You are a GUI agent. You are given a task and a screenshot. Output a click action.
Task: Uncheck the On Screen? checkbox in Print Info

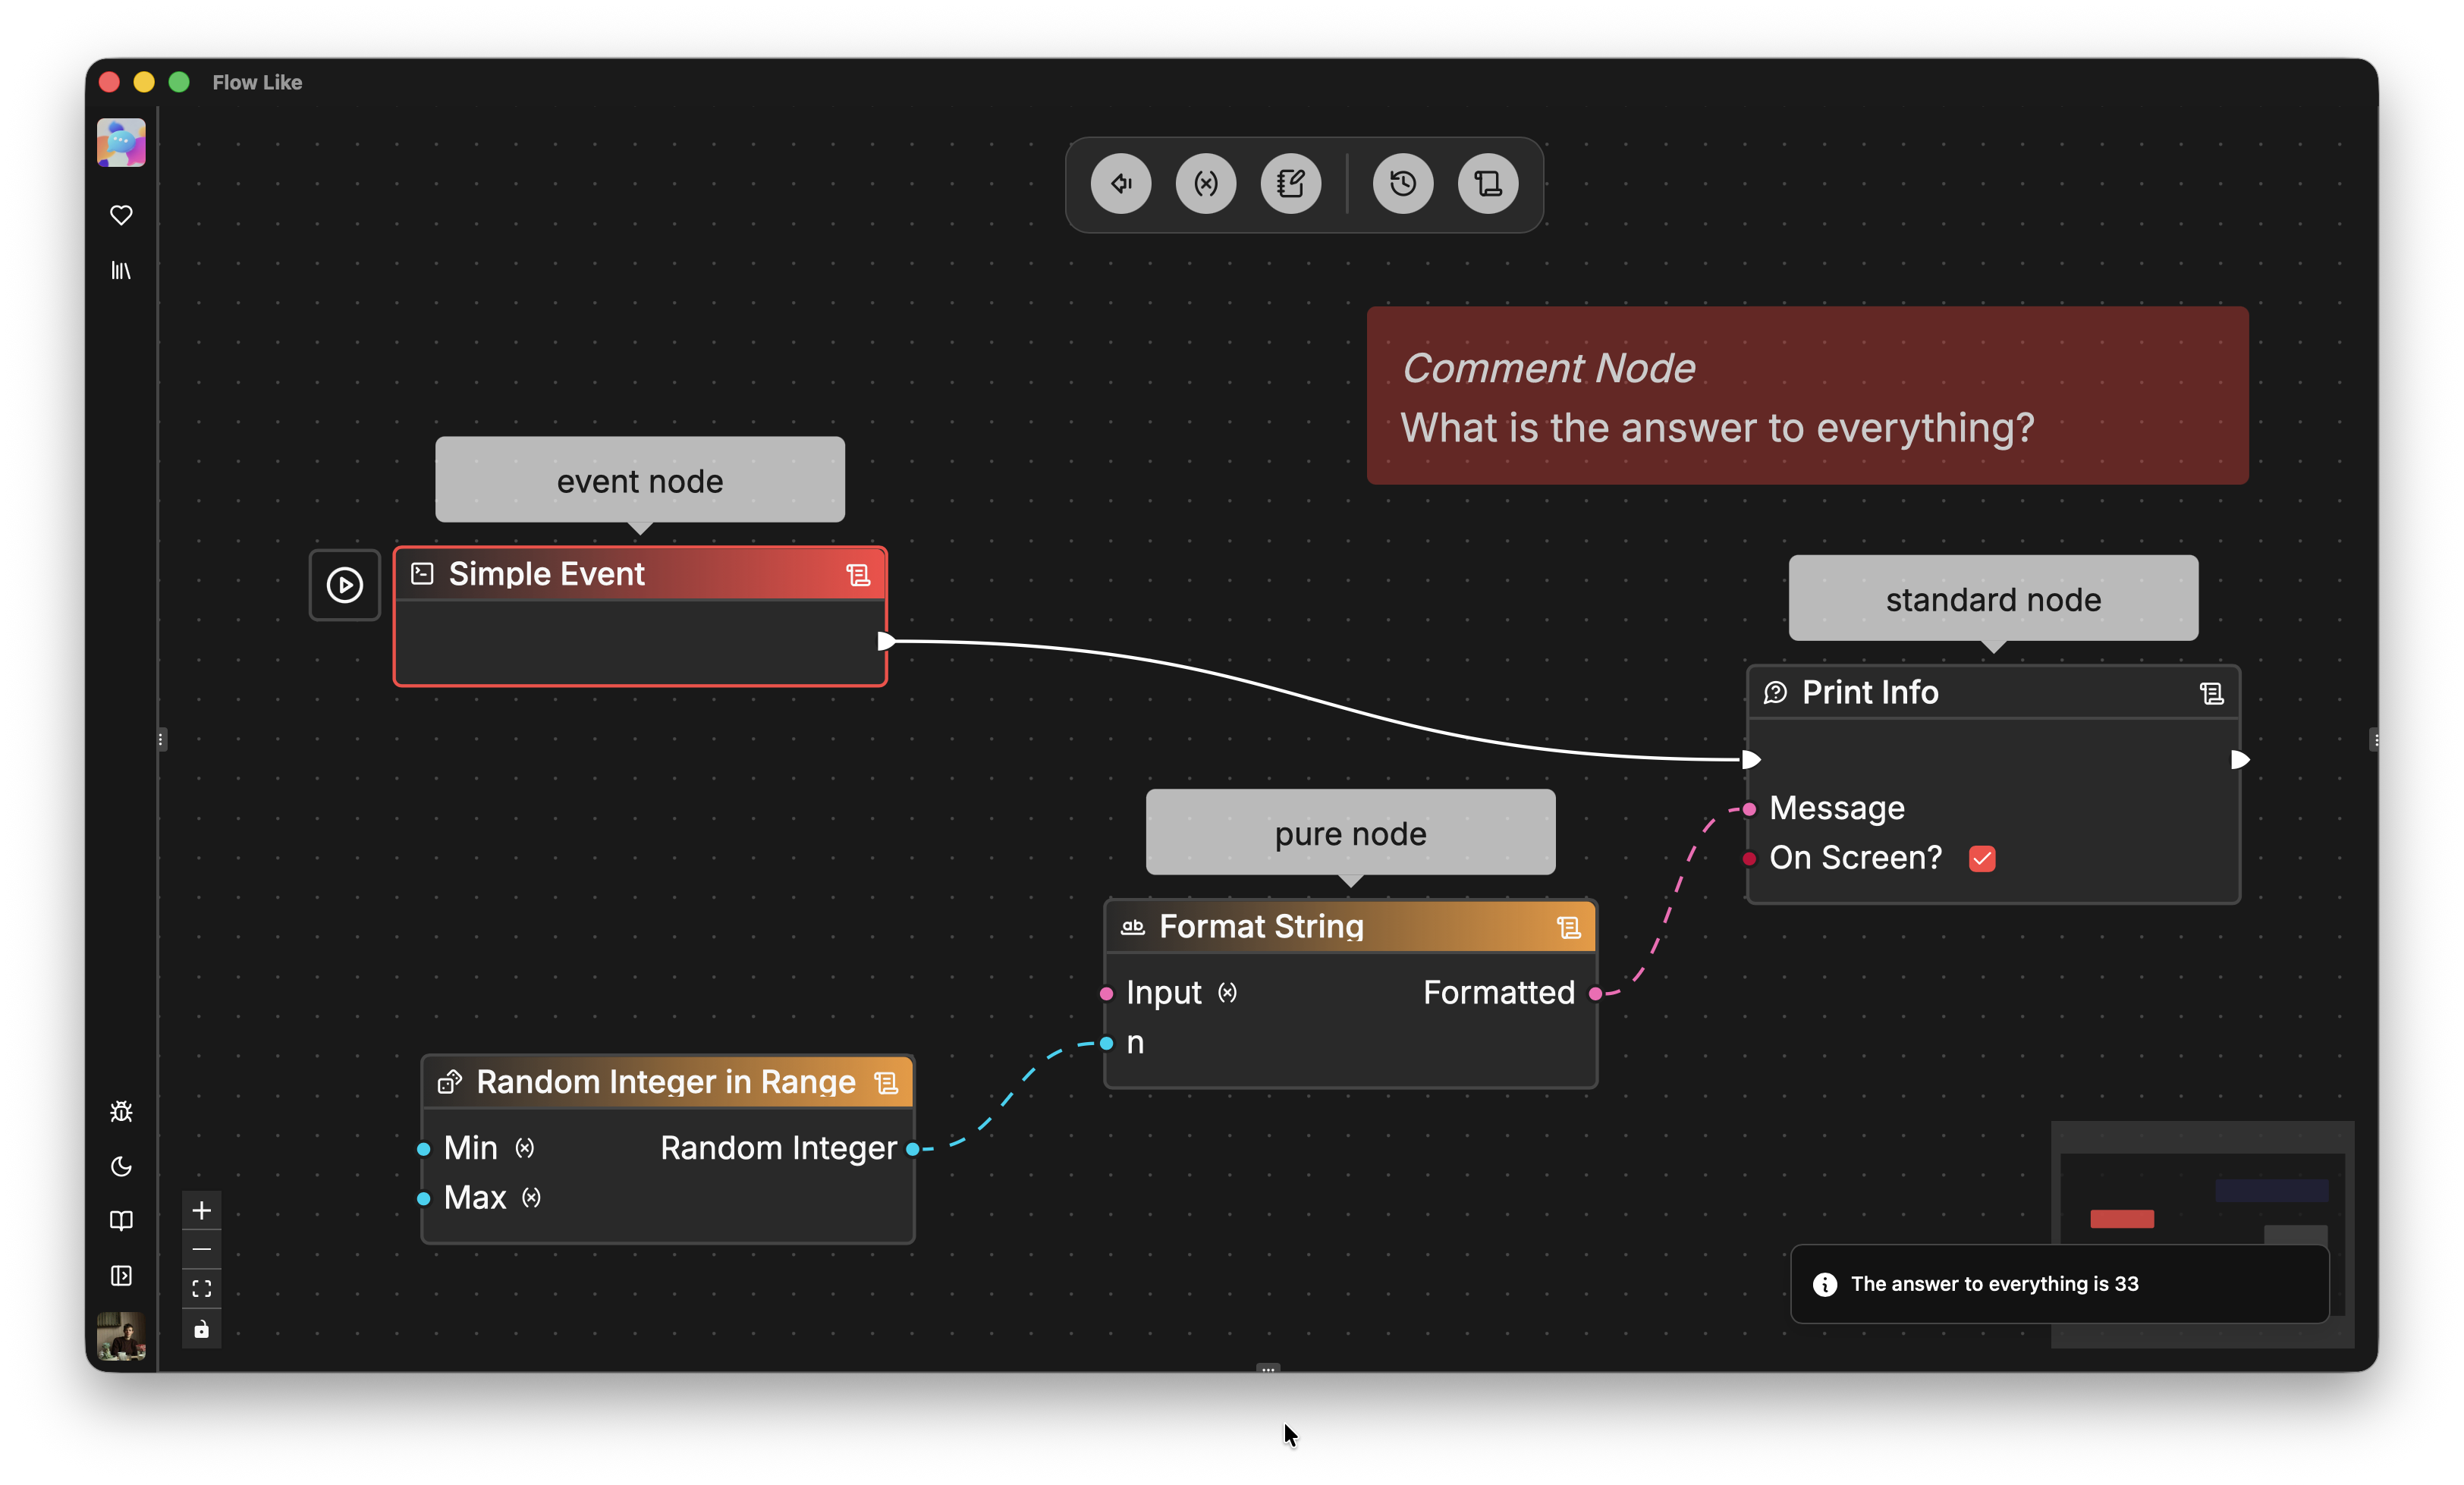[x=1983, y=858]
